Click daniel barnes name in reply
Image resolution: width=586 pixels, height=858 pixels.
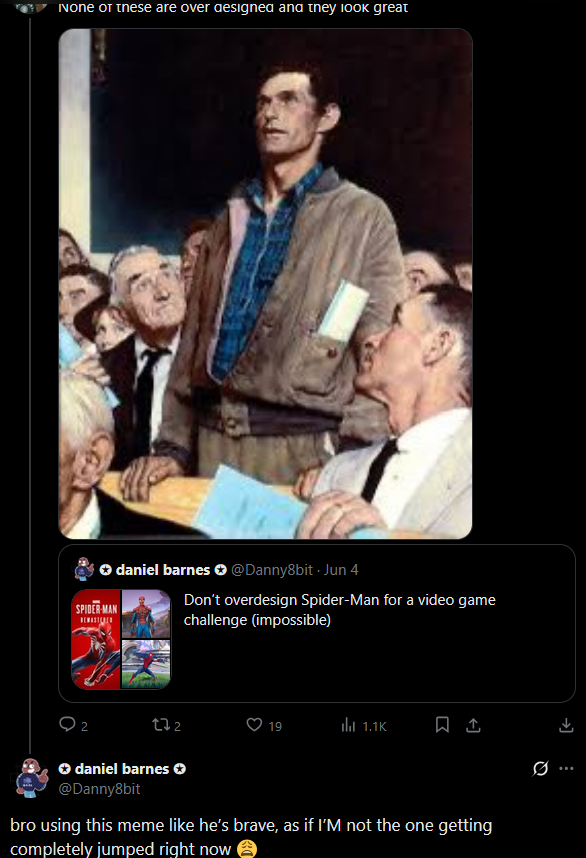(x=122, y=769)
